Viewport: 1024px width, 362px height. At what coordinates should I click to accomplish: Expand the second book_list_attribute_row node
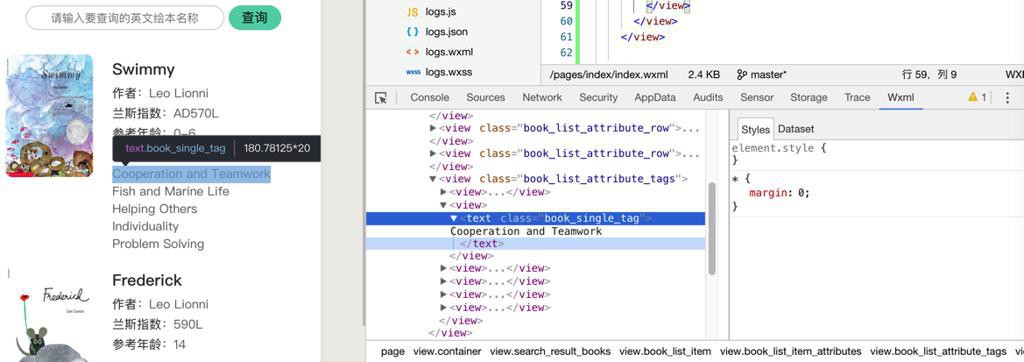click(x=433, y=154)
